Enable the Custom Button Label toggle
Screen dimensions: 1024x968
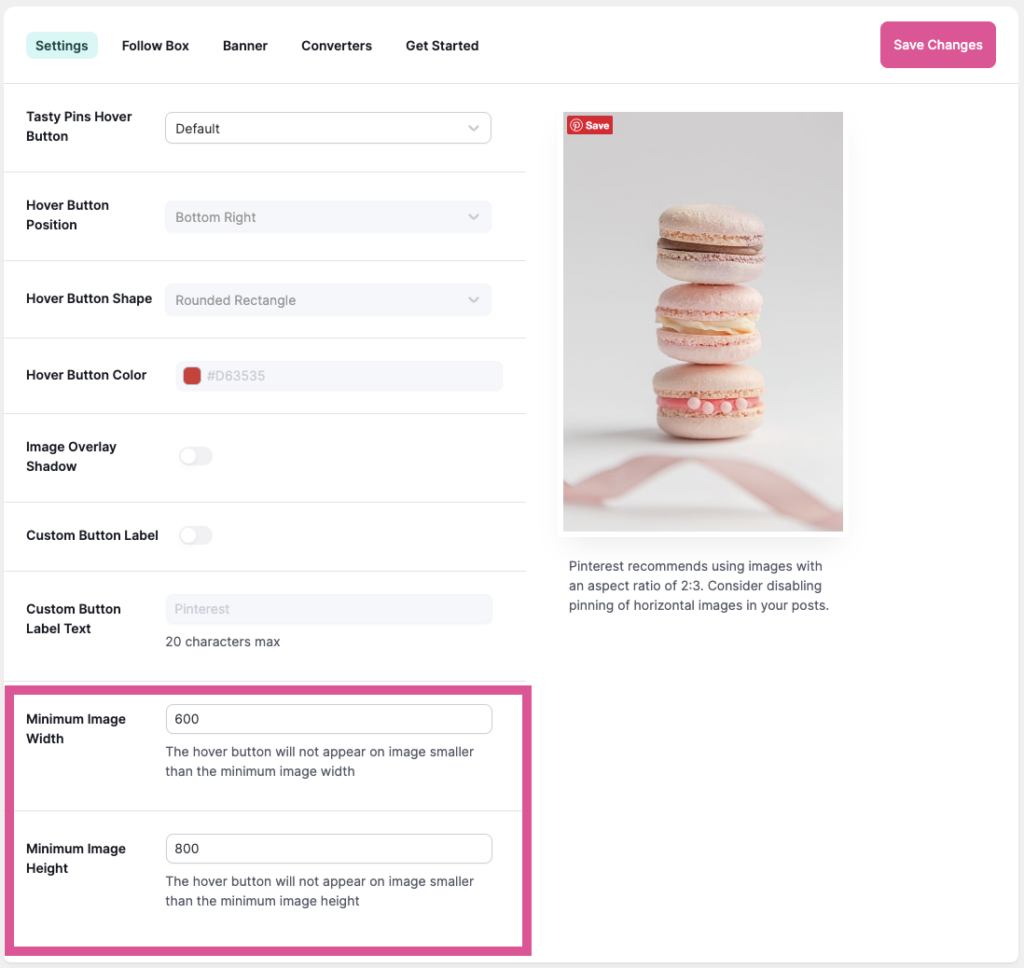(196, 535)
